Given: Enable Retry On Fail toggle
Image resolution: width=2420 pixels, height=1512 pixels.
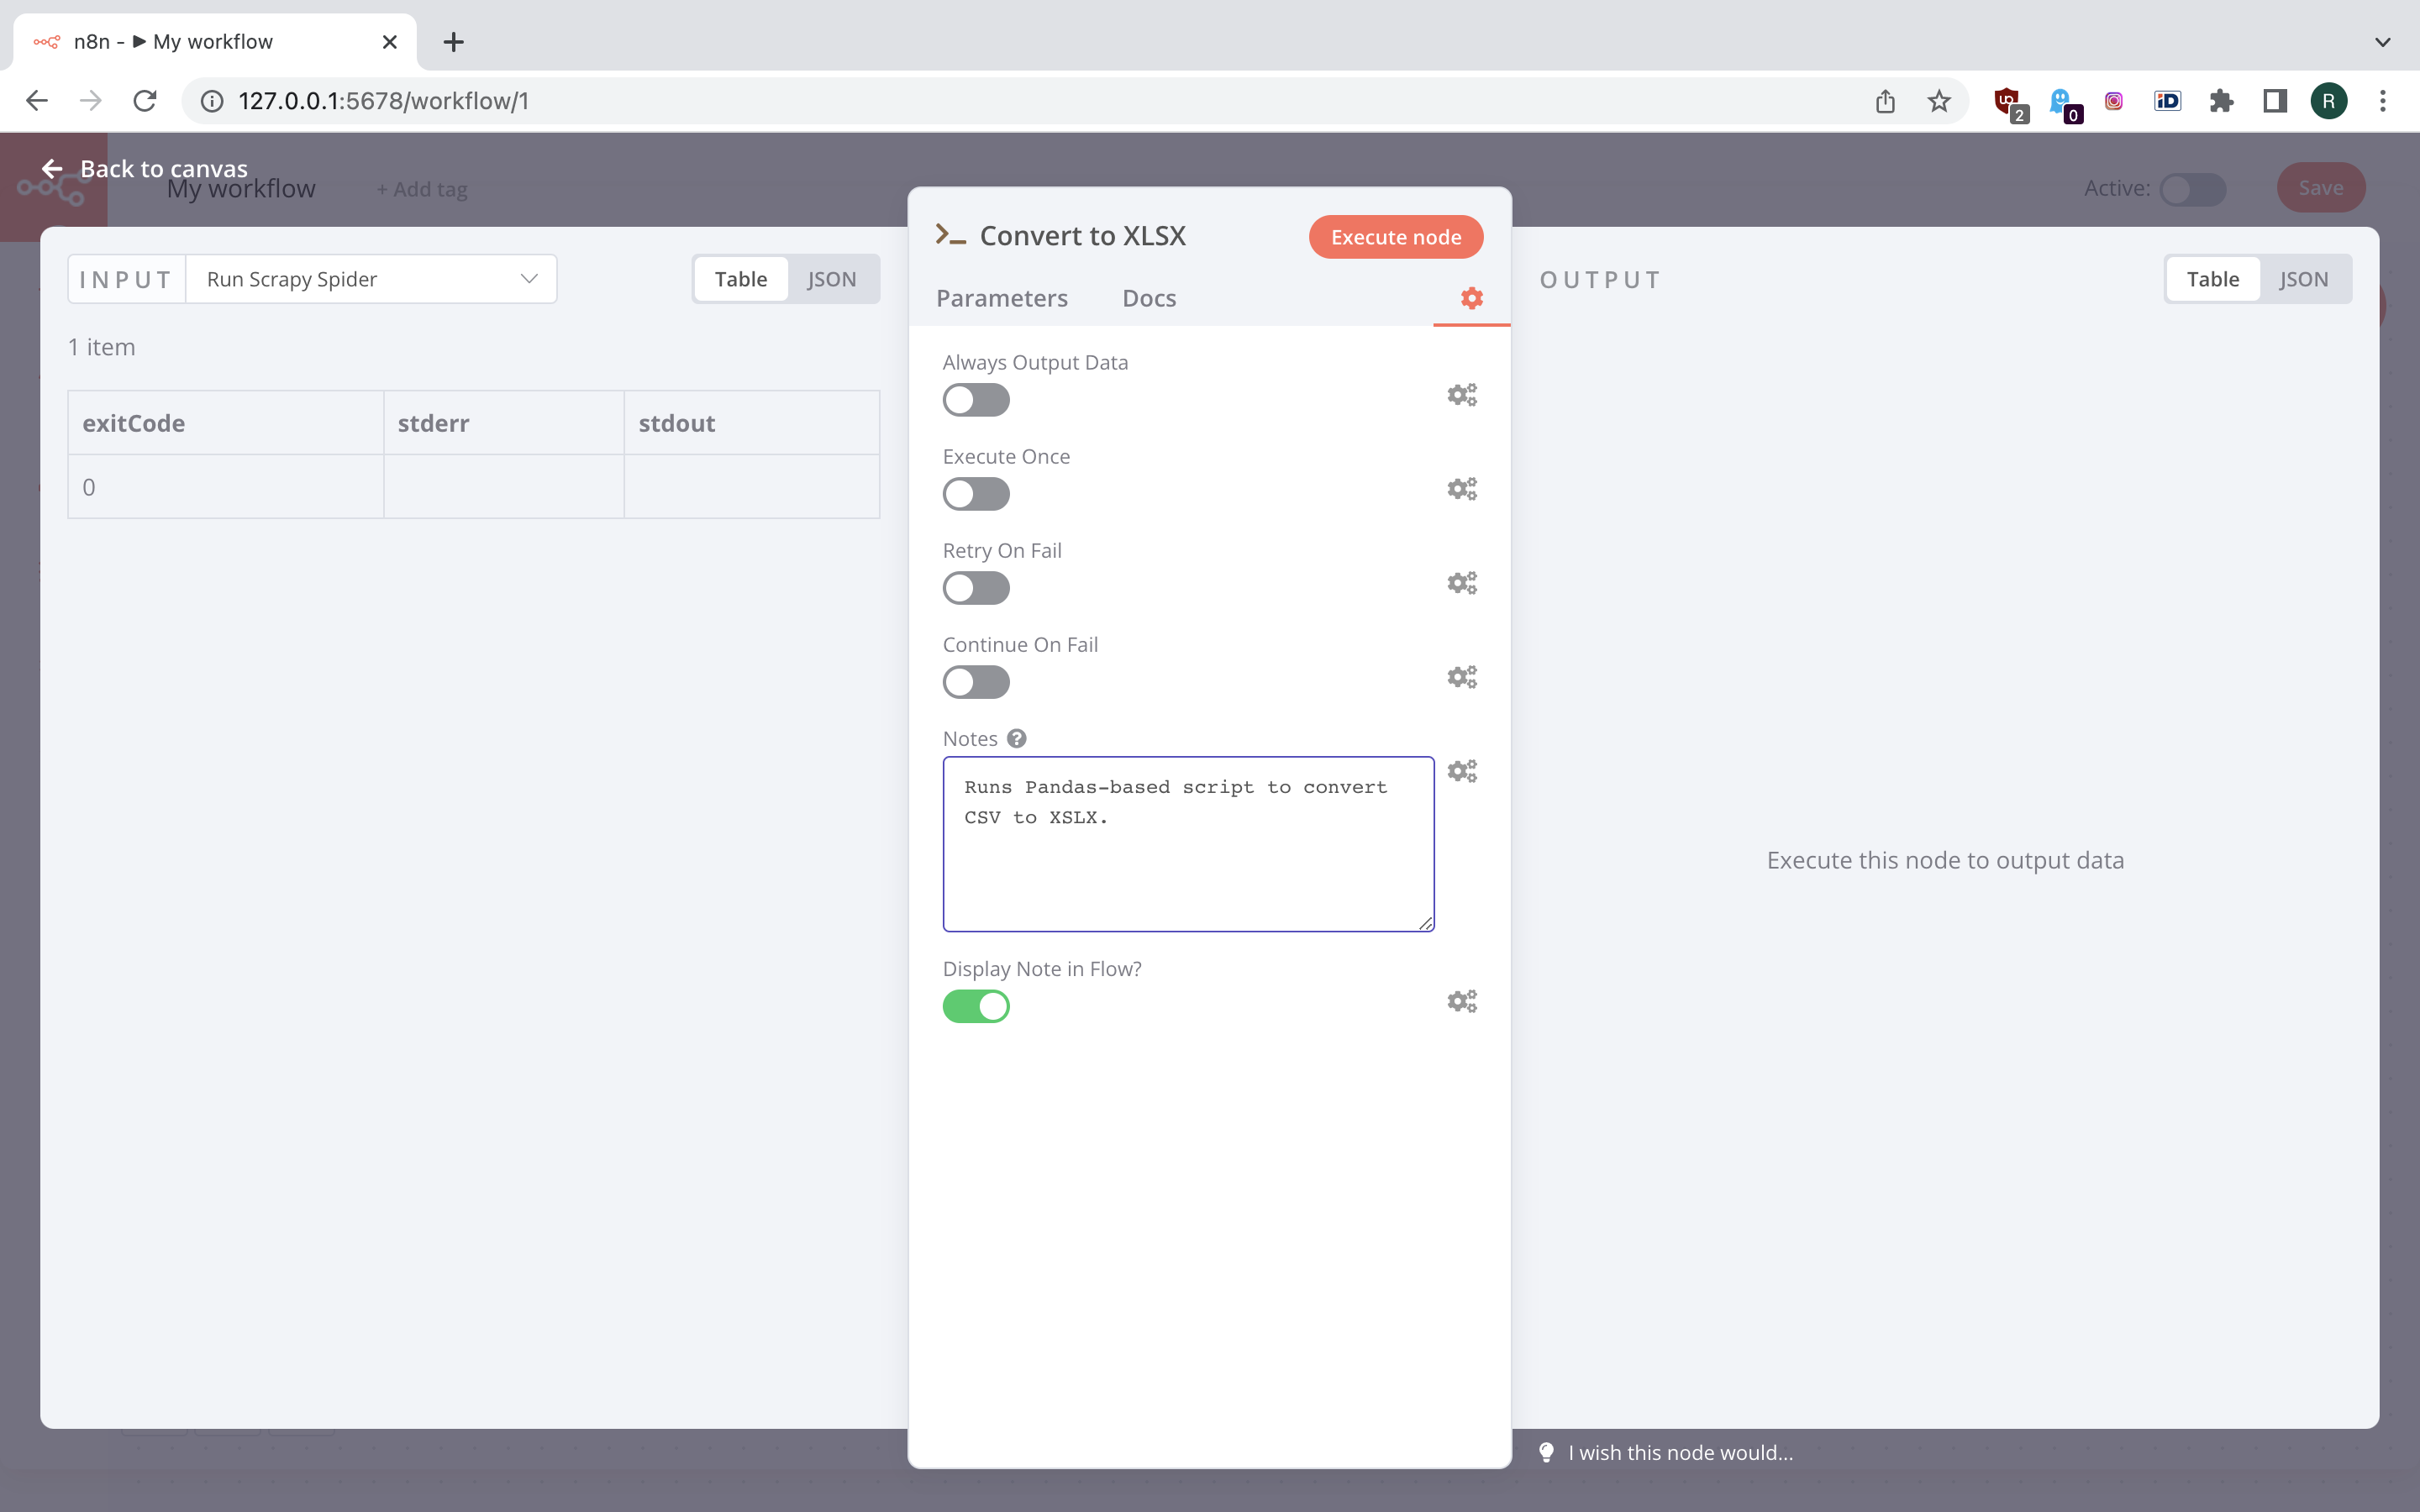Looking at the screenshot, I should [x=976, y=588].
